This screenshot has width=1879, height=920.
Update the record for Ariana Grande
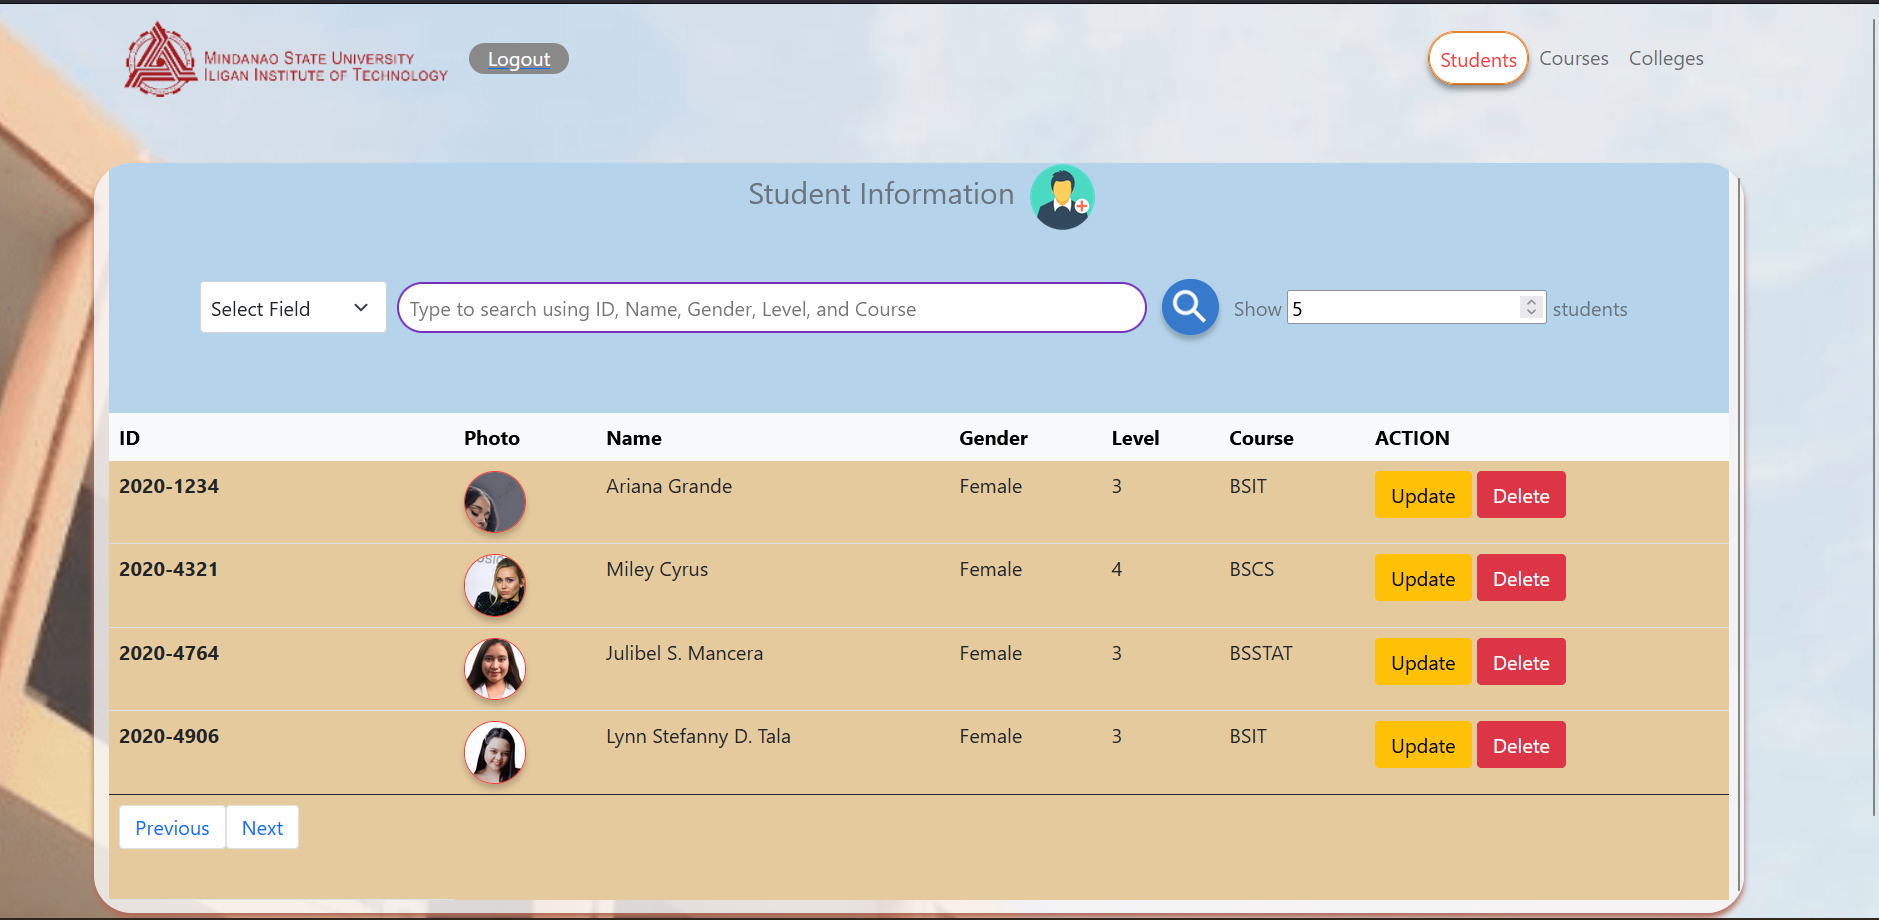pos(1422,494)
